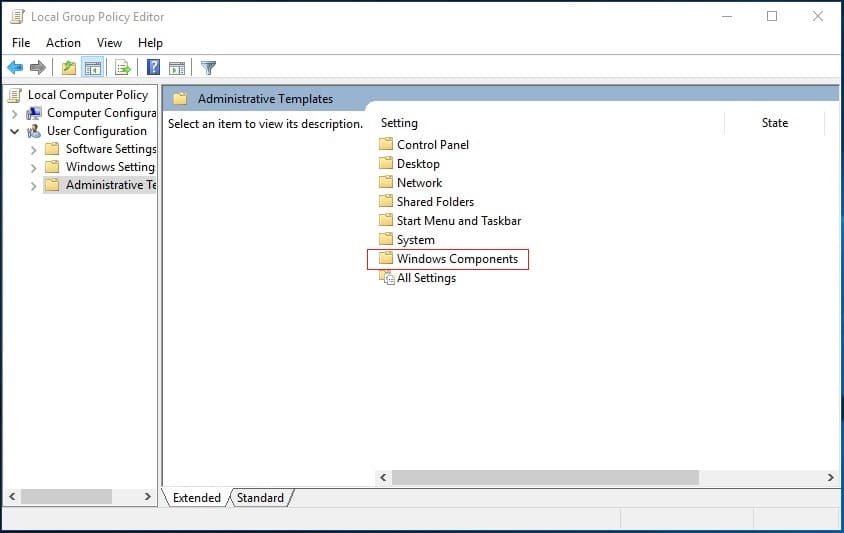This screenshot has height=533, width=844.
Task: Select Local Computer Policy in tree
Action: 88,95
